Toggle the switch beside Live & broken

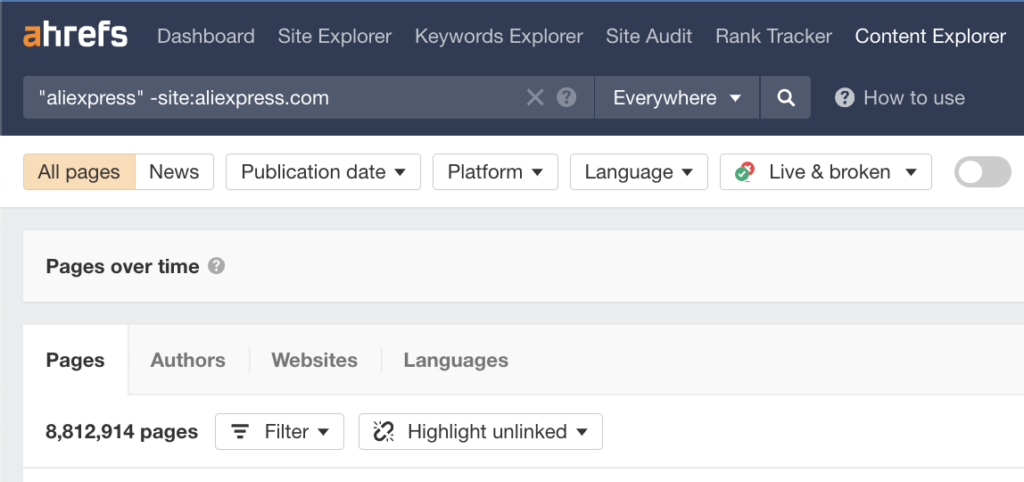click(982, 172)
